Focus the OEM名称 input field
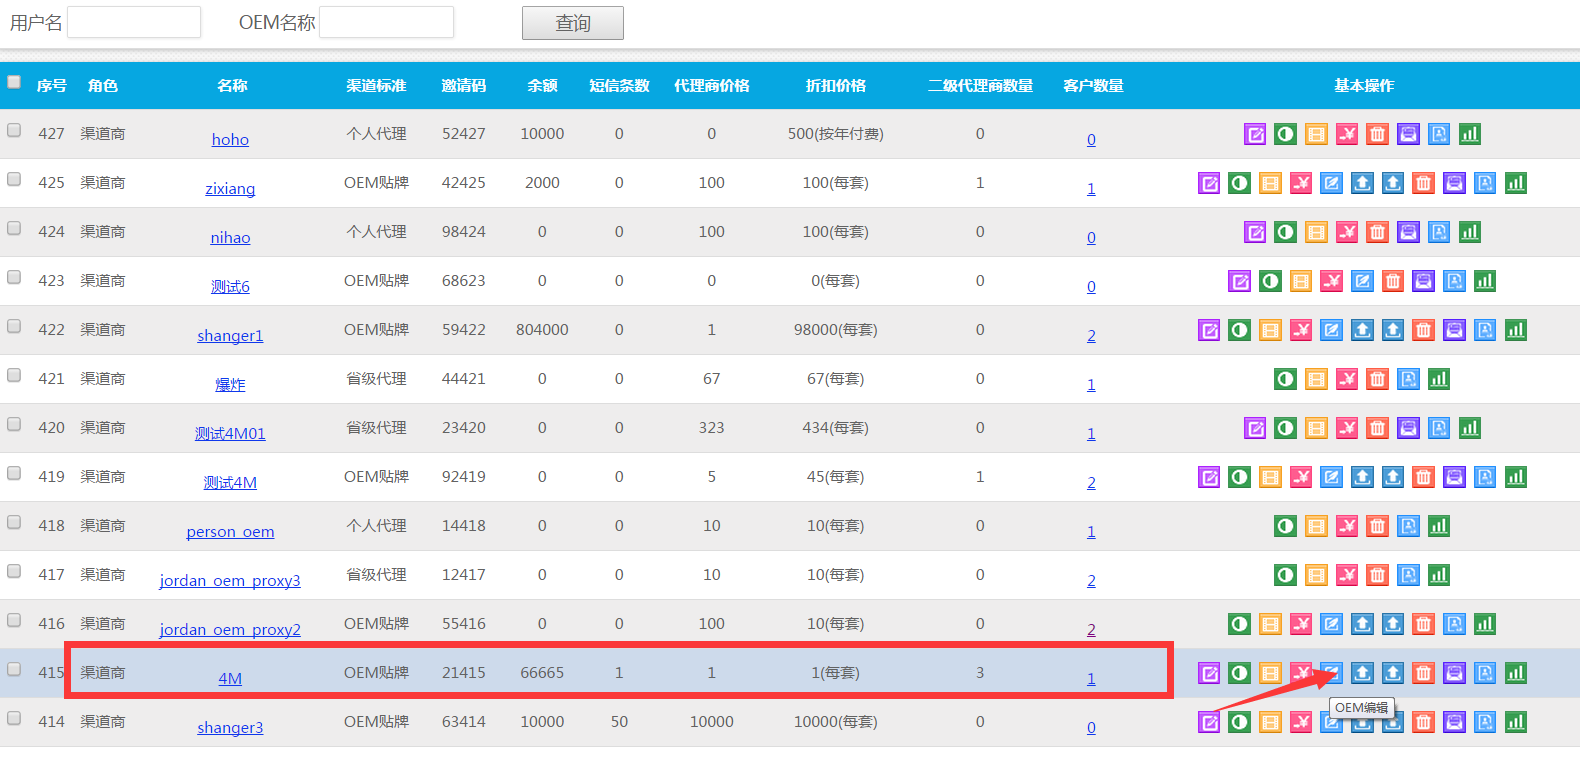The image size is (1580, 758). (x=386, y=22)
